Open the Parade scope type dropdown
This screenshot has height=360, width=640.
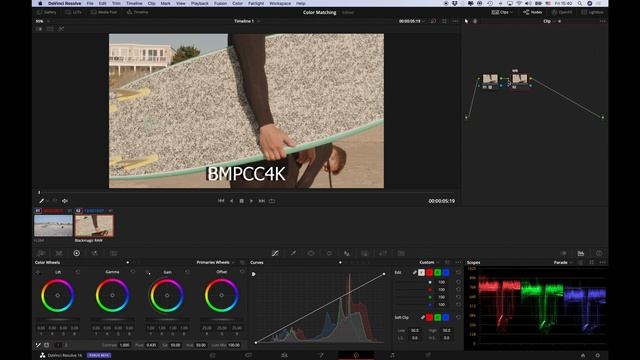563,262
